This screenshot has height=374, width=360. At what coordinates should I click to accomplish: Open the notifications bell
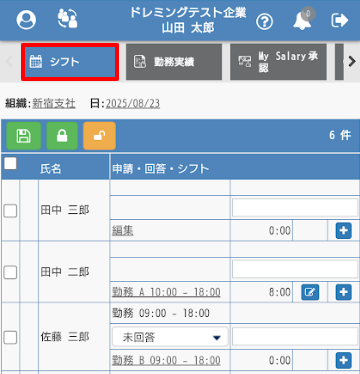pyautogui.click(x=303, y=20)
